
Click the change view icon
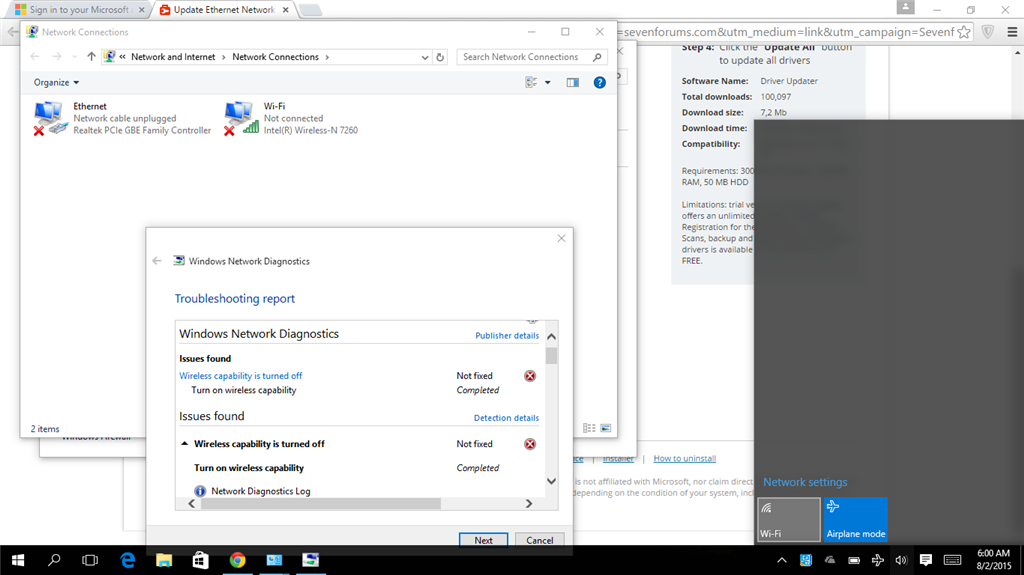532,82
